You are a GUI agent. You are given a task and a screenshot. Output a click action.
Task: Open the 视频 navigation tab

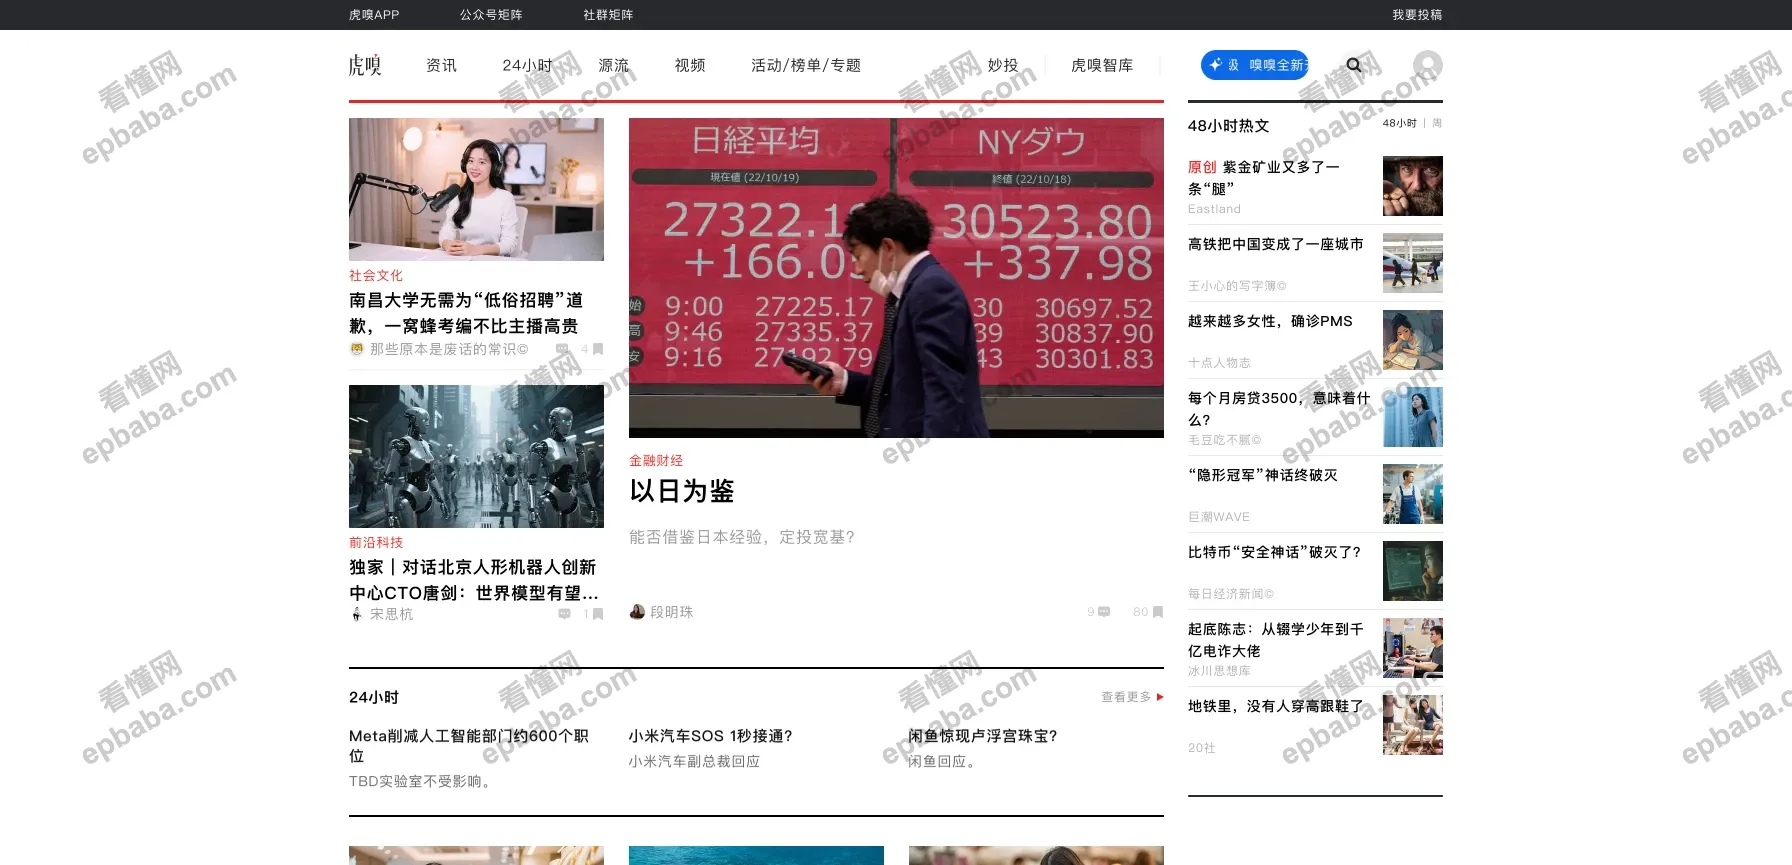(x=690, y=65)
